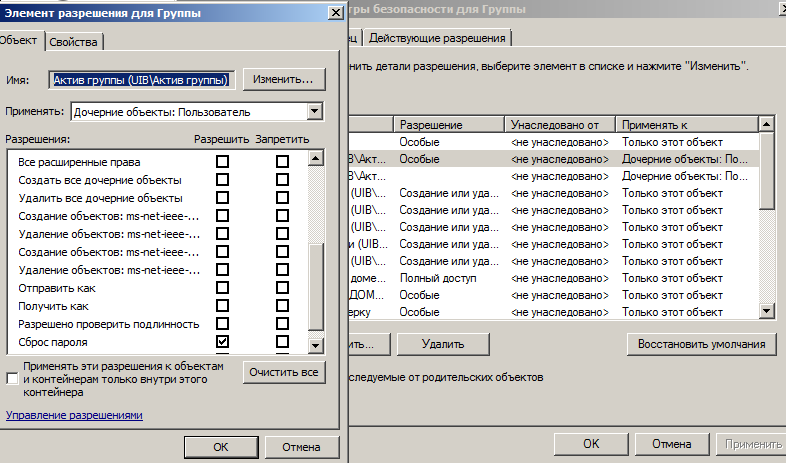Open 'Управление разрешениями' link
Viewport: 786px width, 463px height.
point(75,415)
